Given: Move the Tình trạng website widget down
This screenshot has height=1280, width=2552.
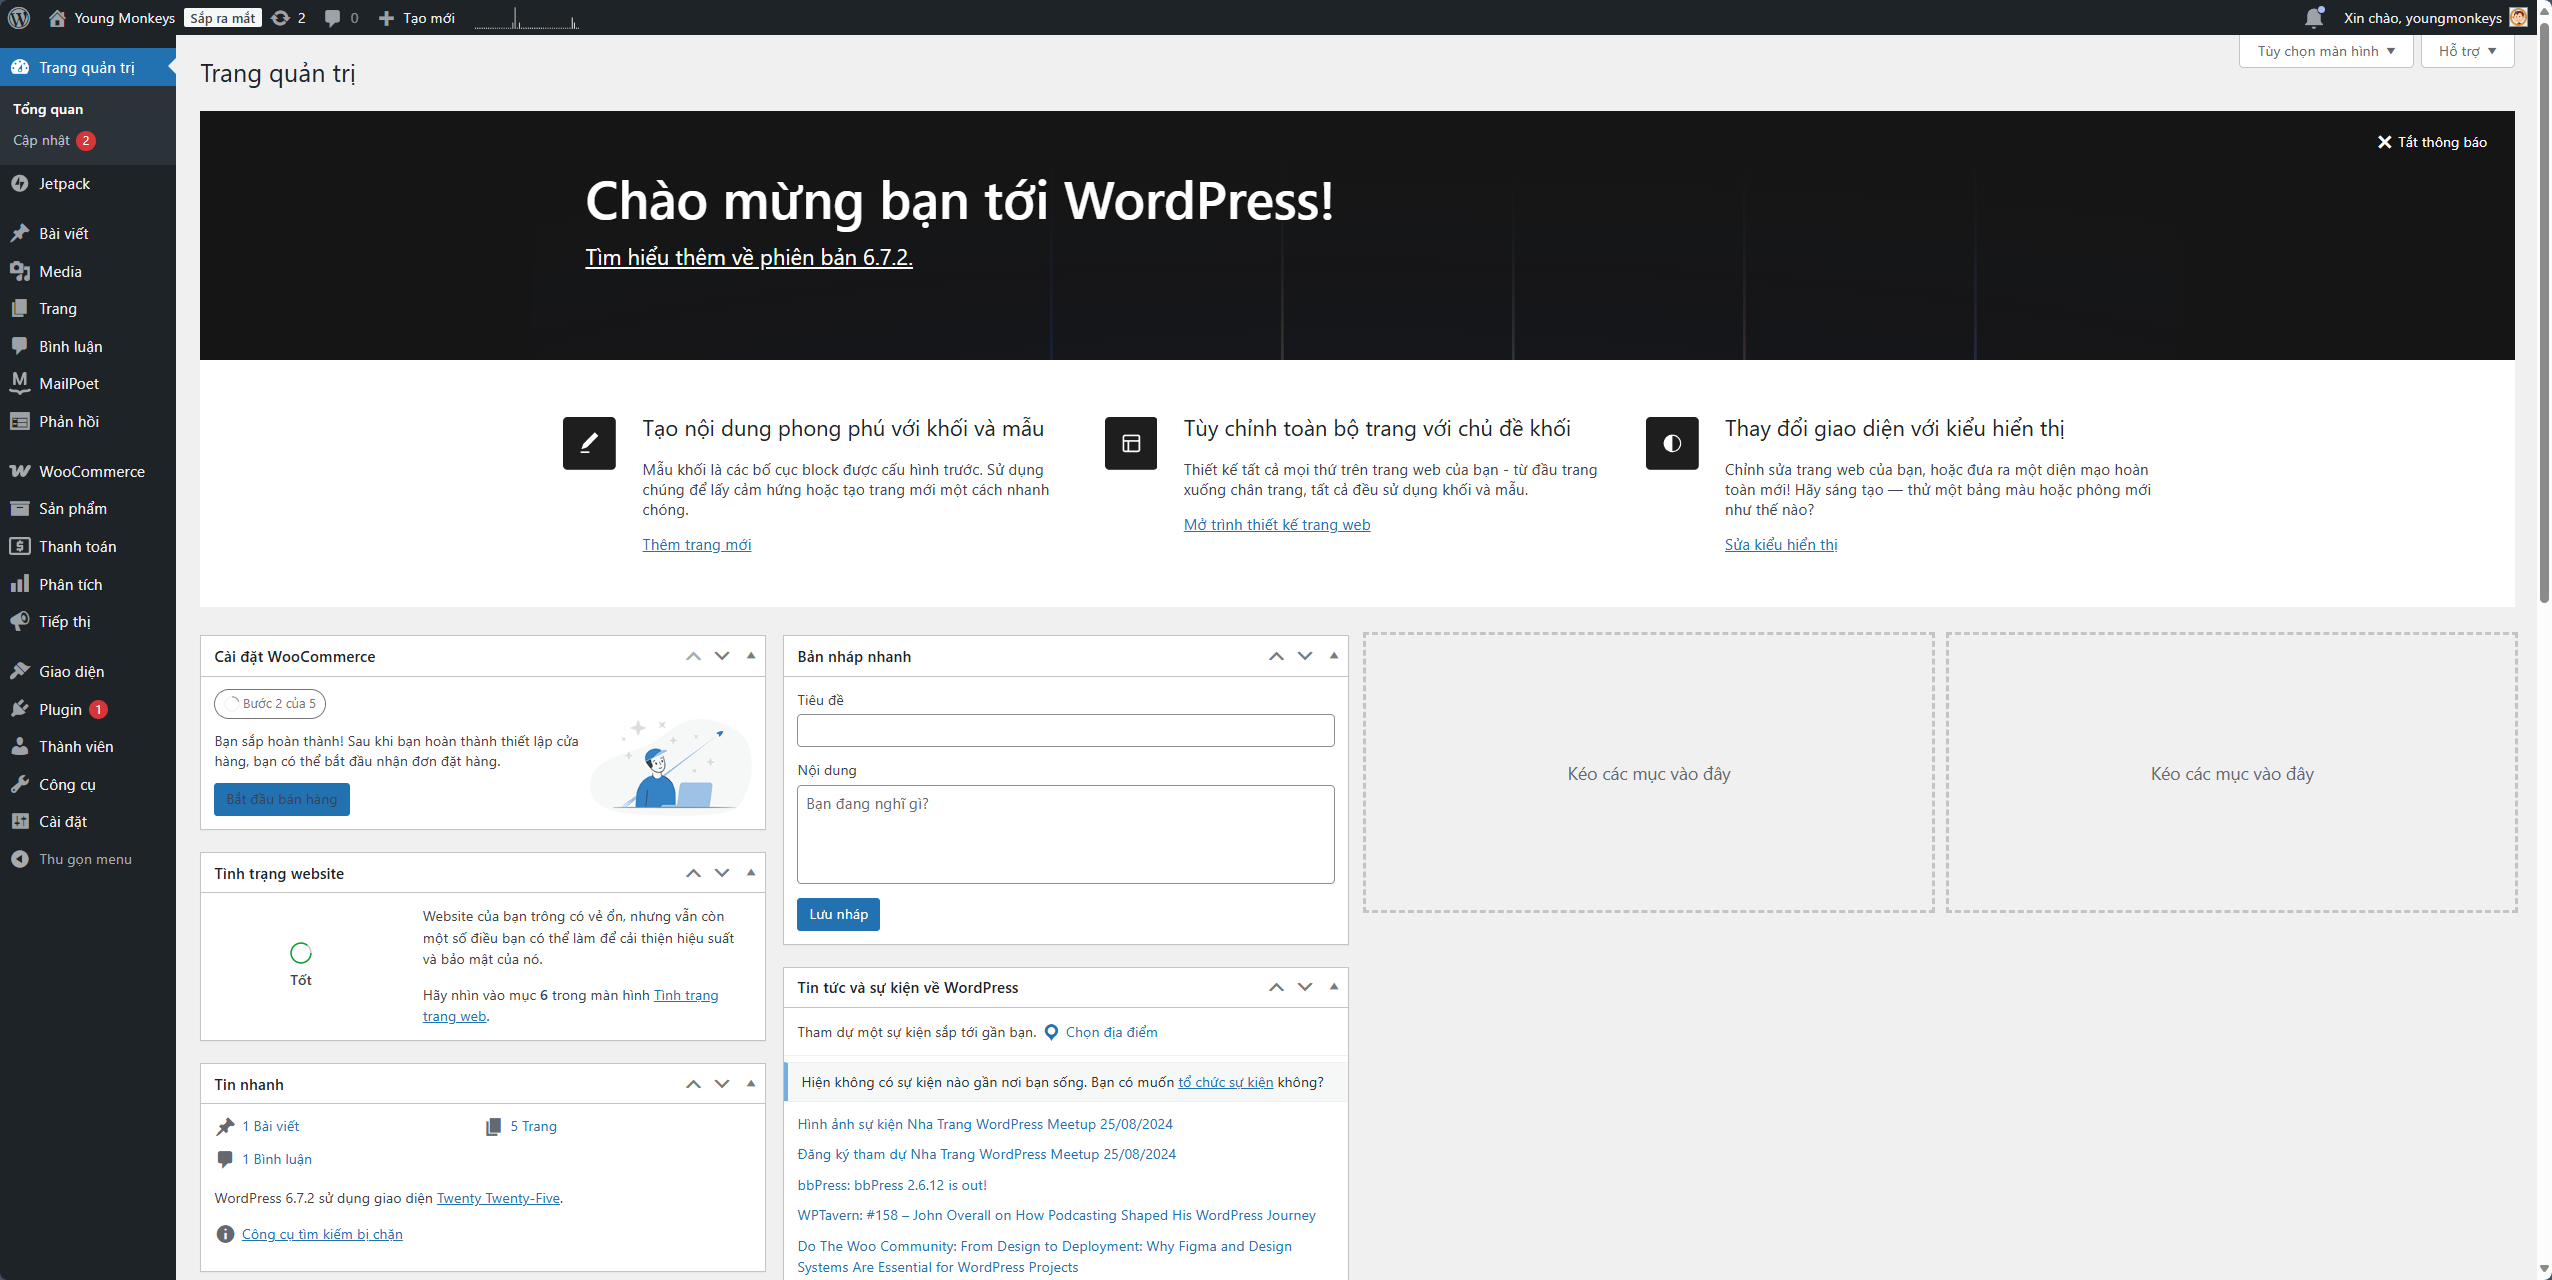Looking at the screenshot, I should click(x=722, y=873).
